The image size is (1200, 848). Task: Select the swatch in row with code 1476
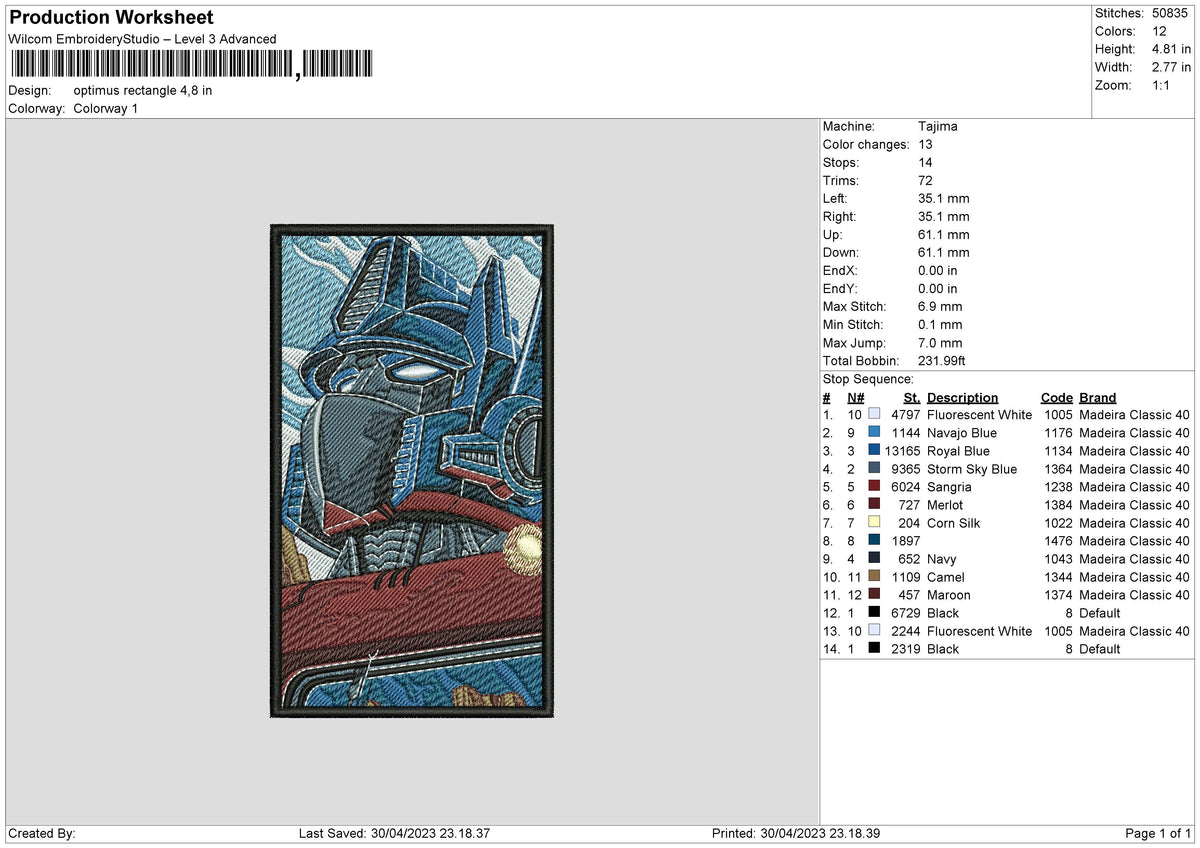(874, 541)
